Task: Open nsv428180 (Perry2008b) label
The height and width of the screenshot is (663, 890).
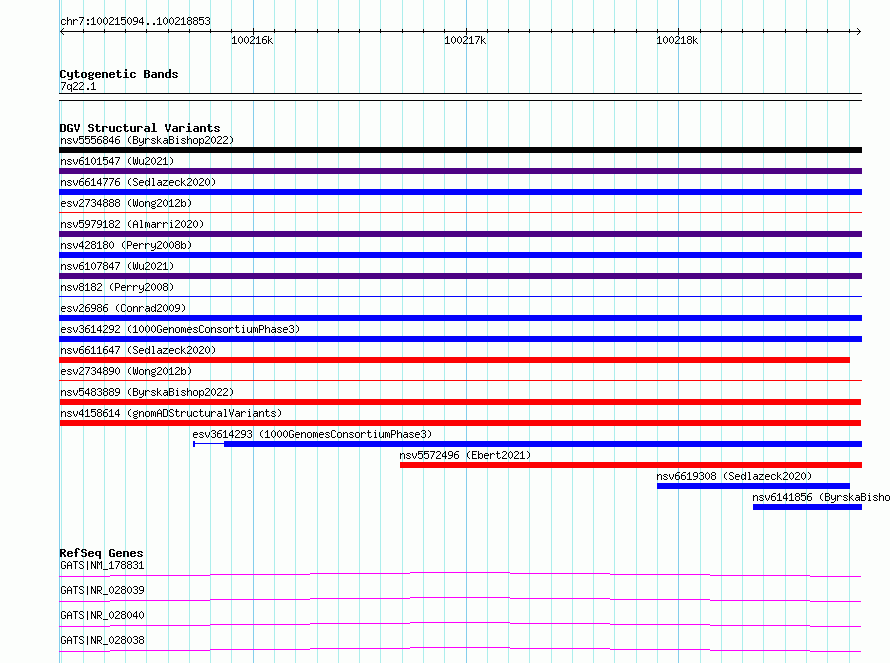Action: 126,245
